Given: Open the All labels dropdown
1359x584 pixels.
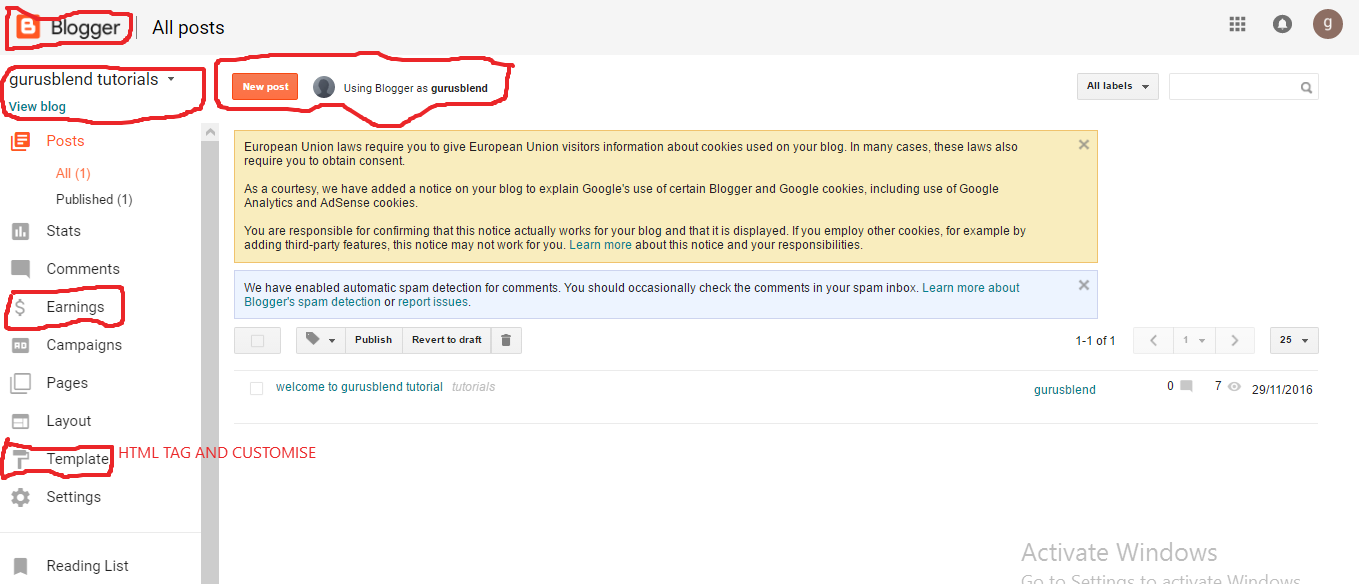Looking at the screenshot, I should (x=1117, y=87).
